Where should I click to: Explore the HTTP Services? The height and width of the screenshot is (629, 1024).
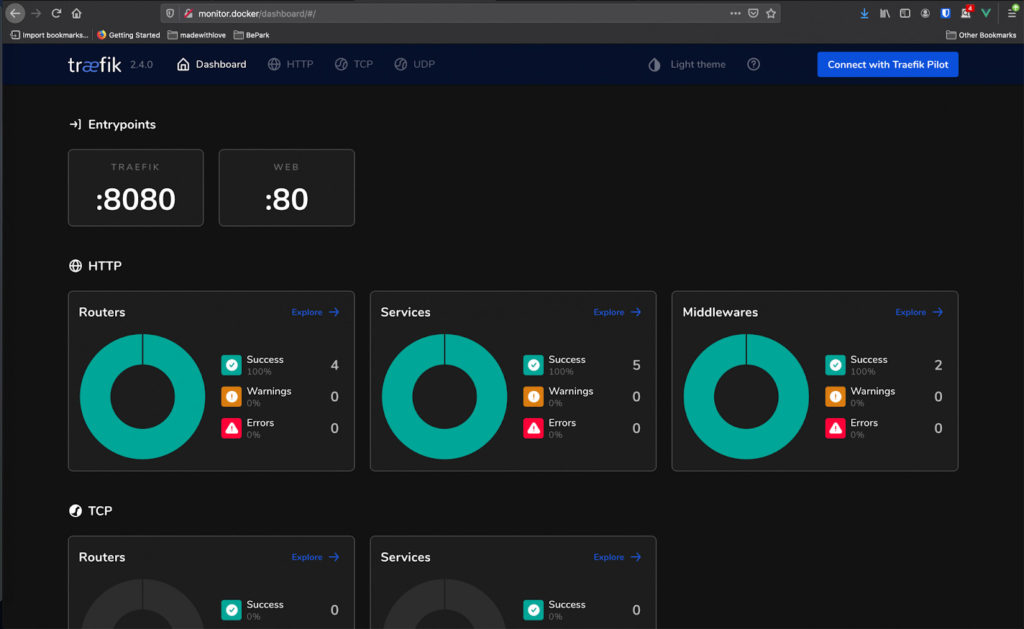[617, 312]
